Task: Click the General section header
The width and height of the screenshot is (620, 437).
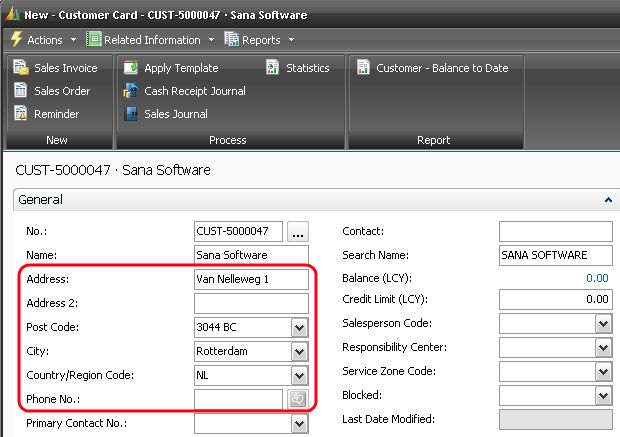Action: [316, 200]
